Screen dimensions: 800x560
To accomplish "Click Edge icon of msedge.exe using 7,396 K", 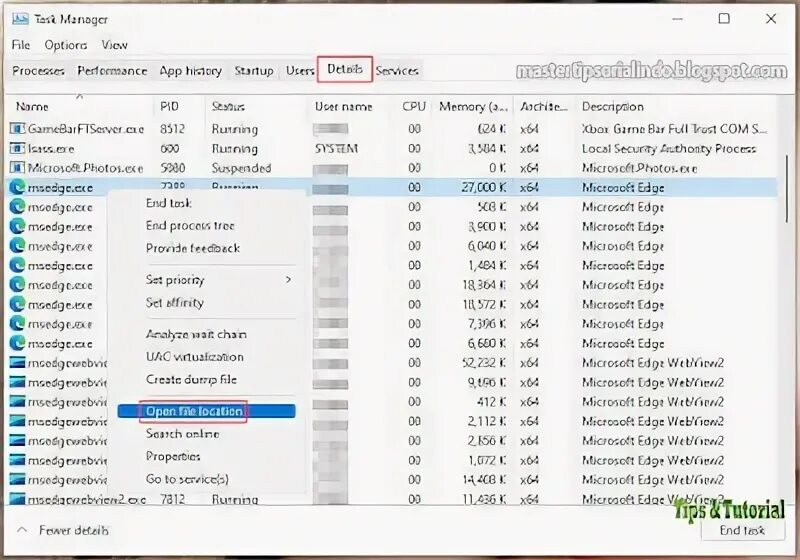I will coord(17,324).
